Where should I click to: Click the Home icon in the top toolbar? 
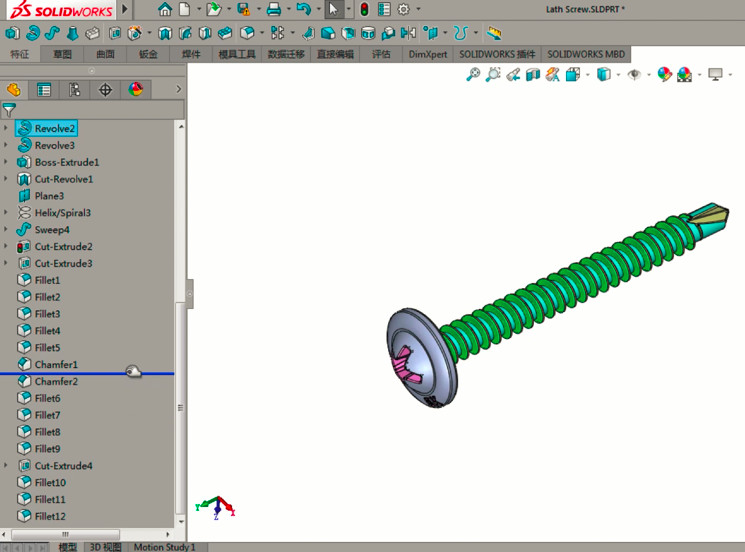pos(165,9)
